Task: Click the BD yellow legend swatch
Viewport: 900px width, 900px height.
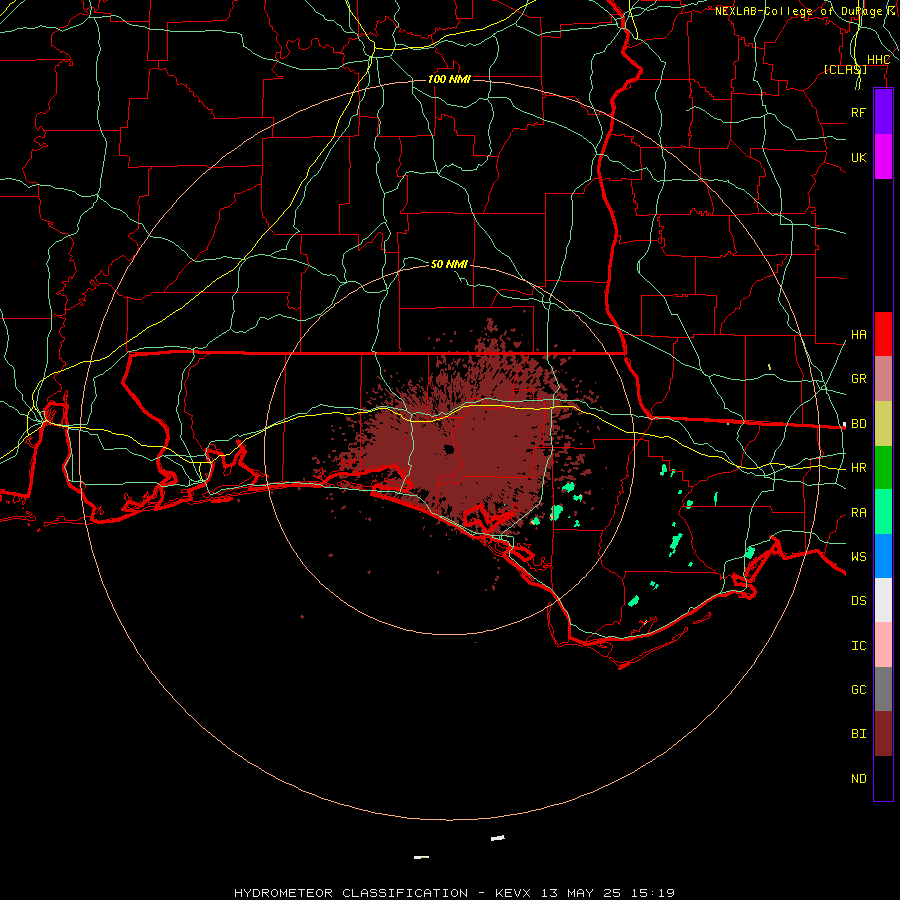Action: click(x=883, y=424)
